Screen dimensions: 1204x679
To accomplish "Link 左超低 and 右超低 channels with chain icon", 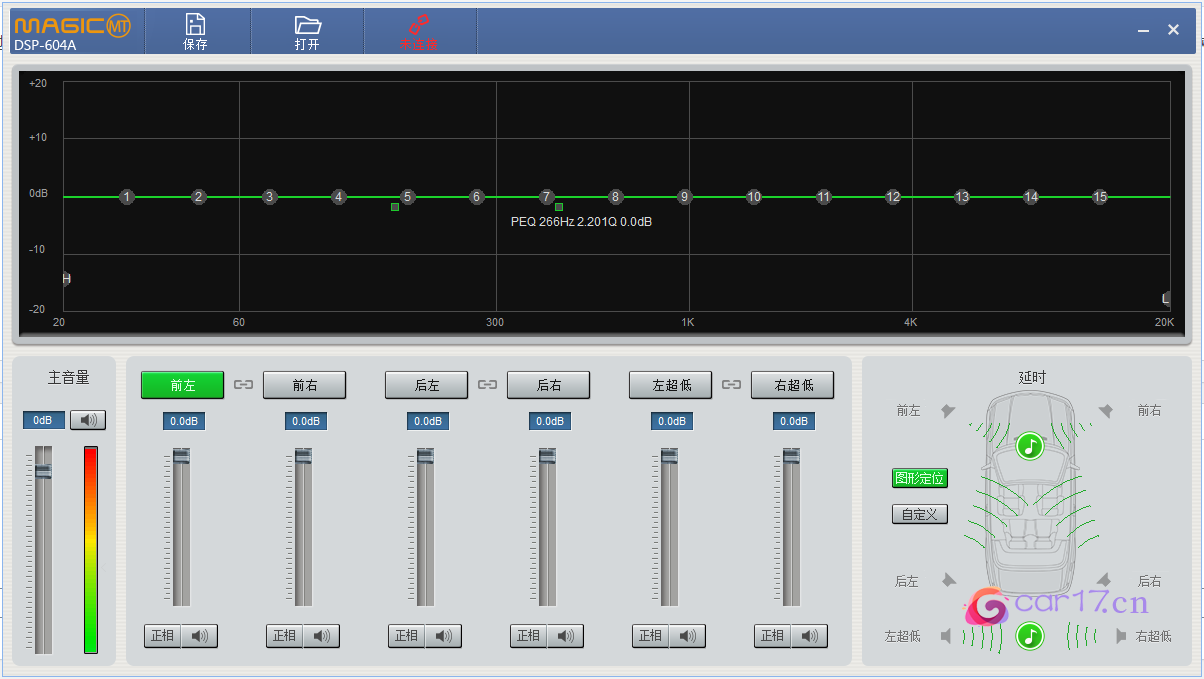I will point(731,384).
